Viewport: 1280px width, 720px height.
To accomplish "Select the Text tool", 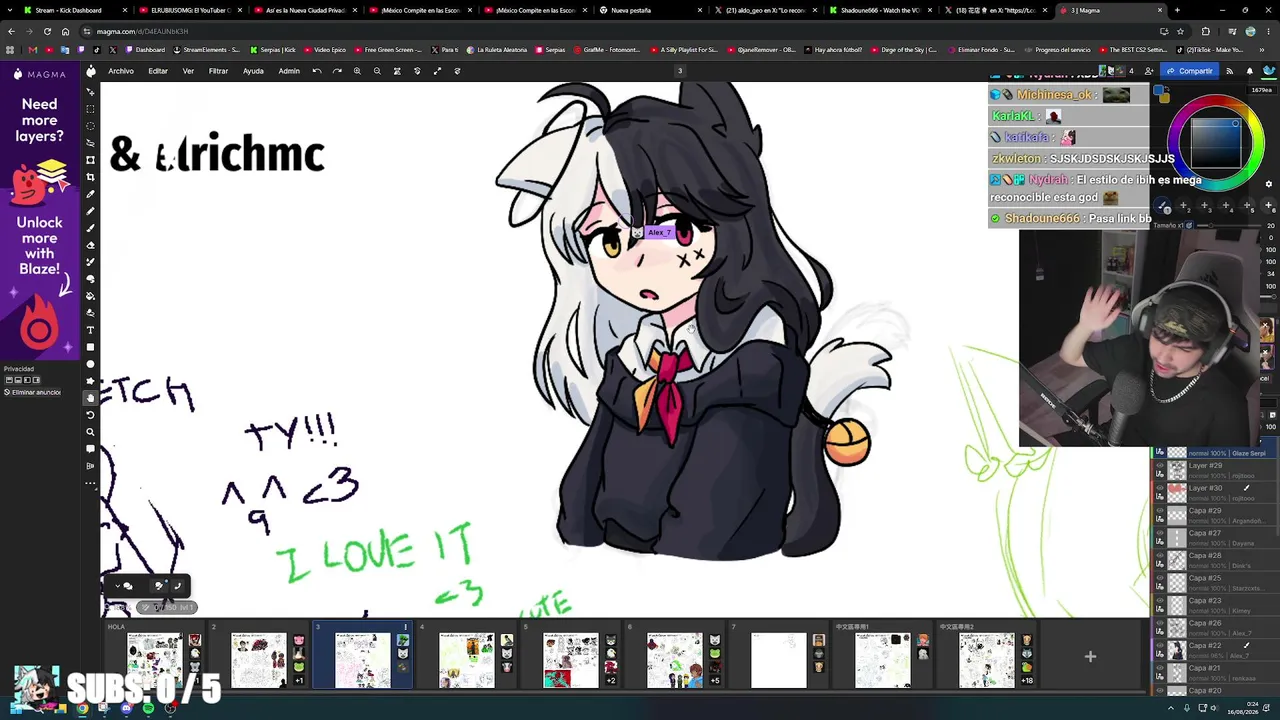I will tap(90, 330).
